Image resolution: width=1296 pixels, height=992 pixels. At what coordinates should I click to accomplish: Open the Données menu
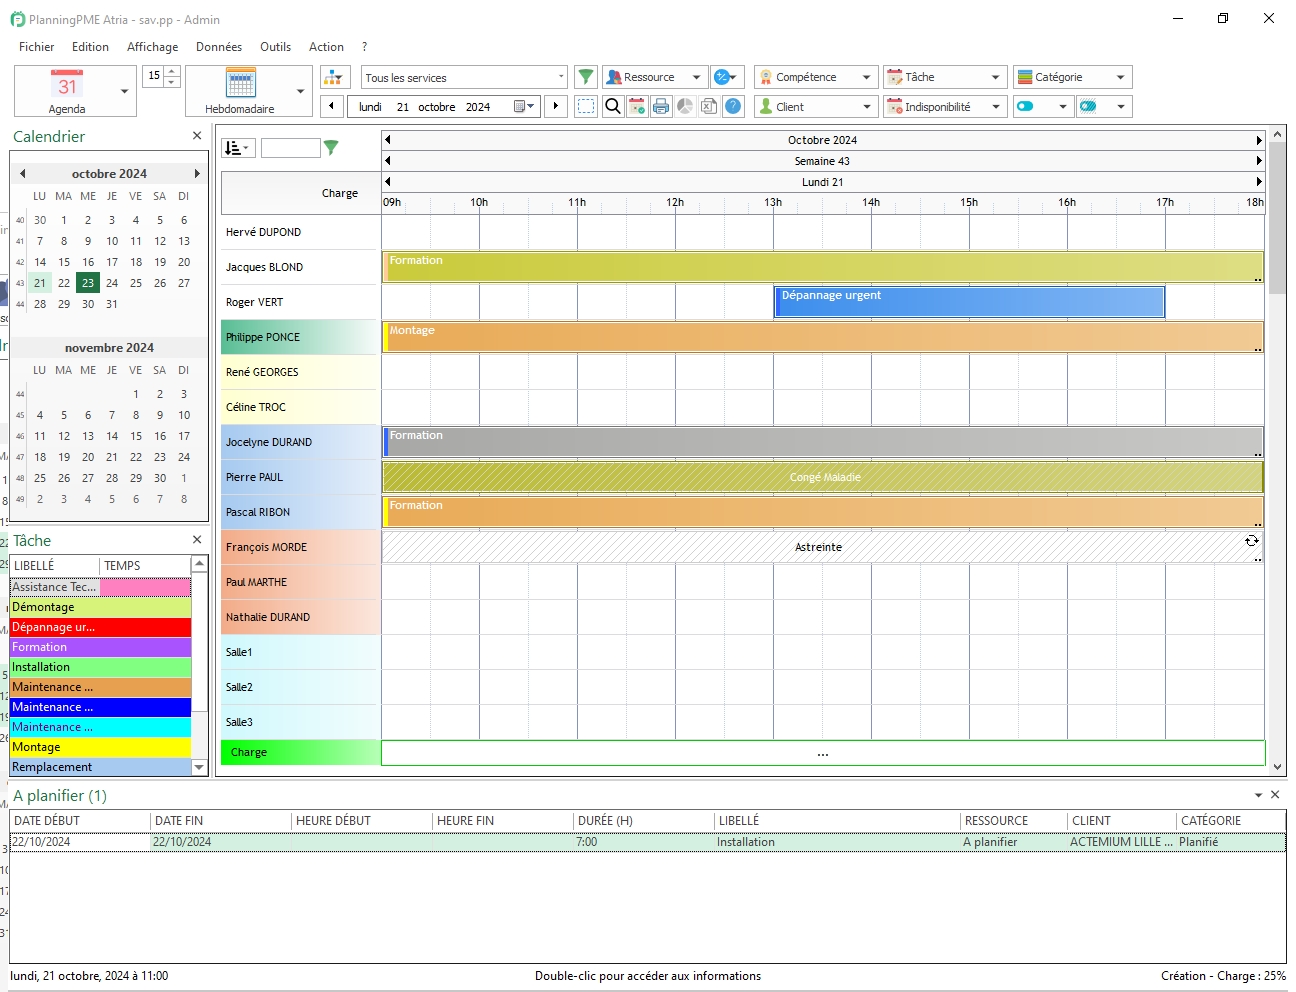click(219, 46)
